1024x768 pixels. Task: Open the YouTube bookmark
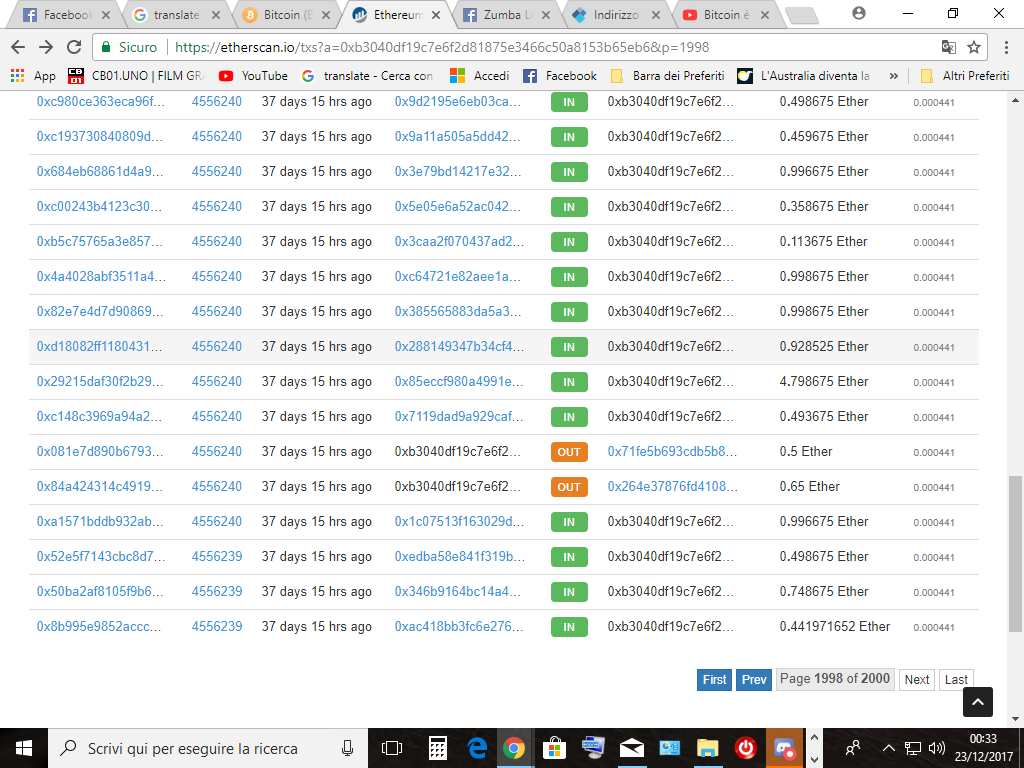point(253,76)
